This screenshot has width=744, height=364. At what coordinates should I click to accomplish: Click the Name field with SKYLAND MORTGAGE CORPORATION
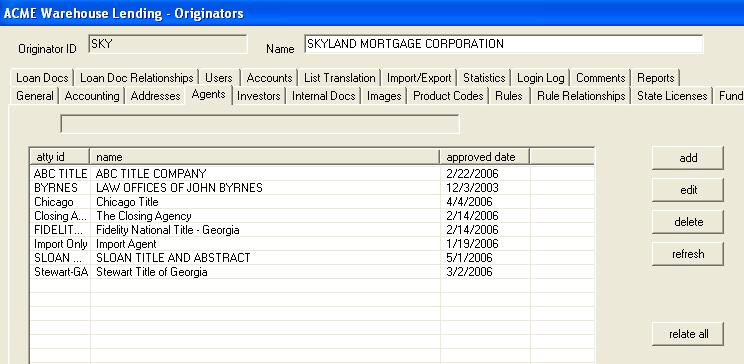(503, 44)
